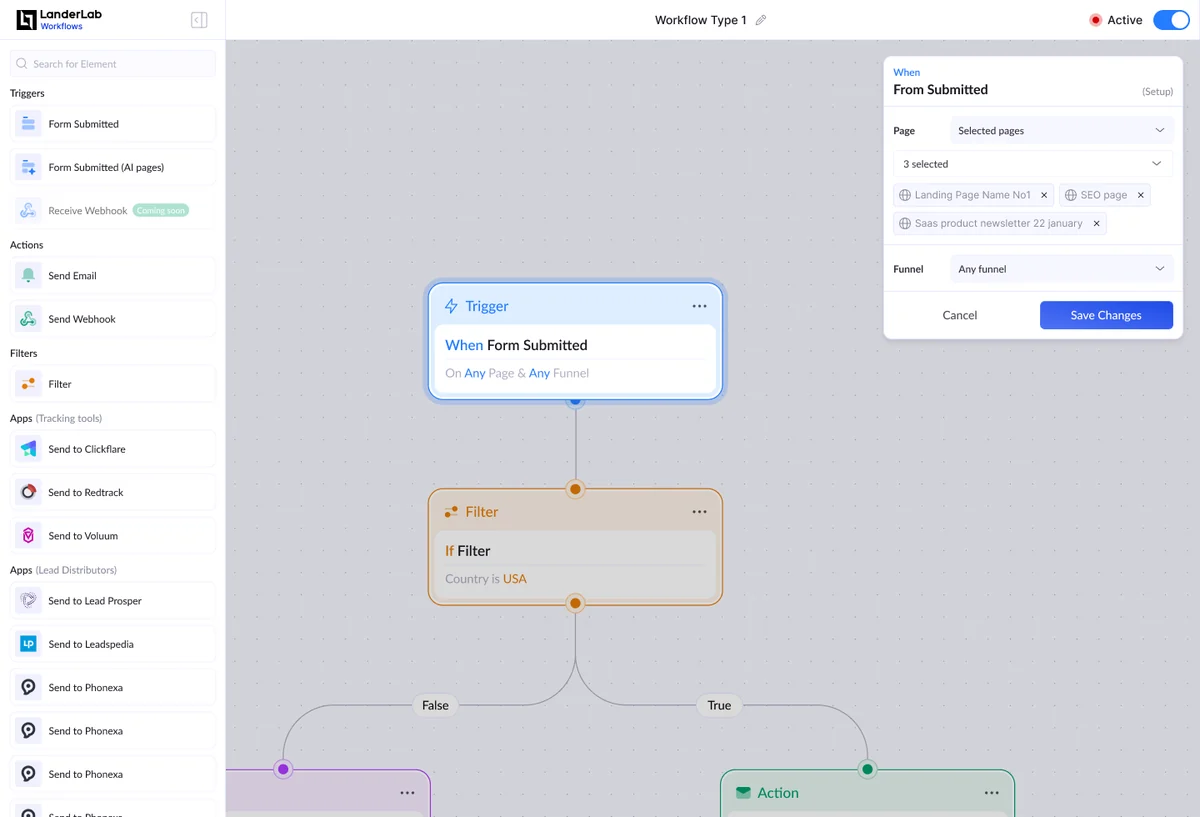Expand the 3 selected pages dropdown
The image size is (1200, 817).
pos(1033,164)
